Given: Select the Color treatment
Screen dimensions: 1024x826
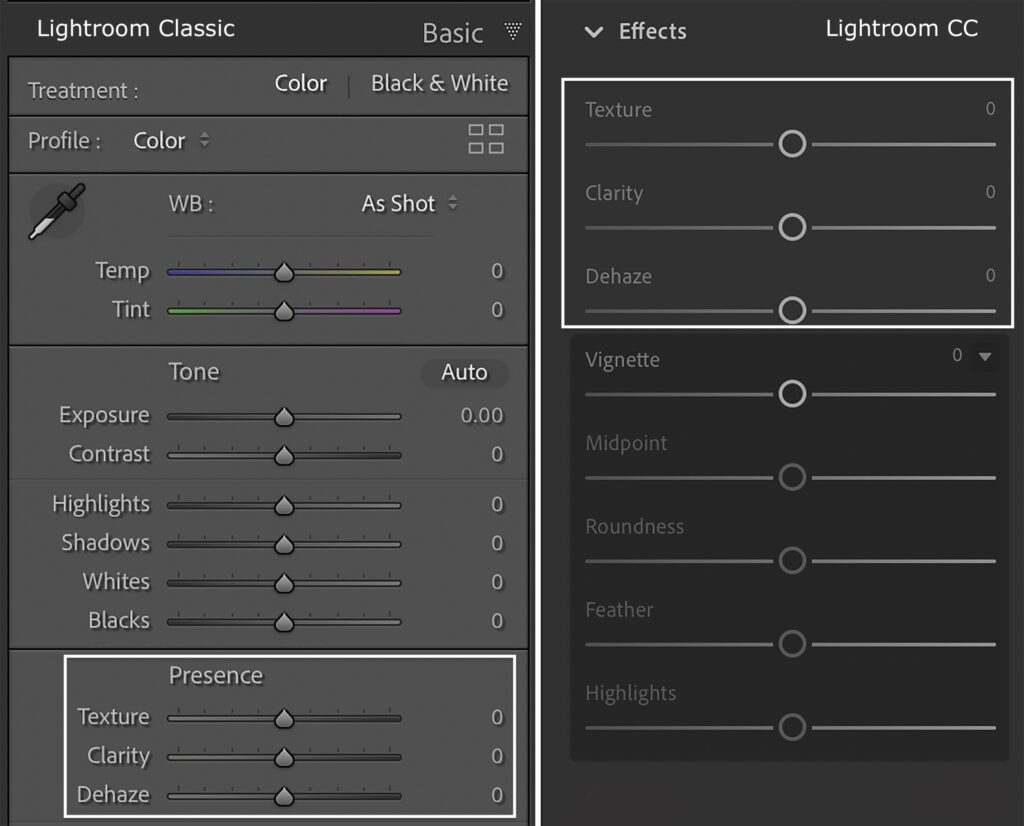Looking at the screenshot, I should [x=301, y=84].
